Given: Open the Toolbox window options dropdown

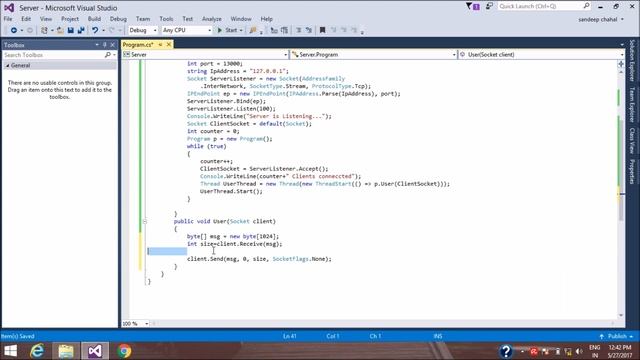Looking at the screenshot, I should 97,45.
